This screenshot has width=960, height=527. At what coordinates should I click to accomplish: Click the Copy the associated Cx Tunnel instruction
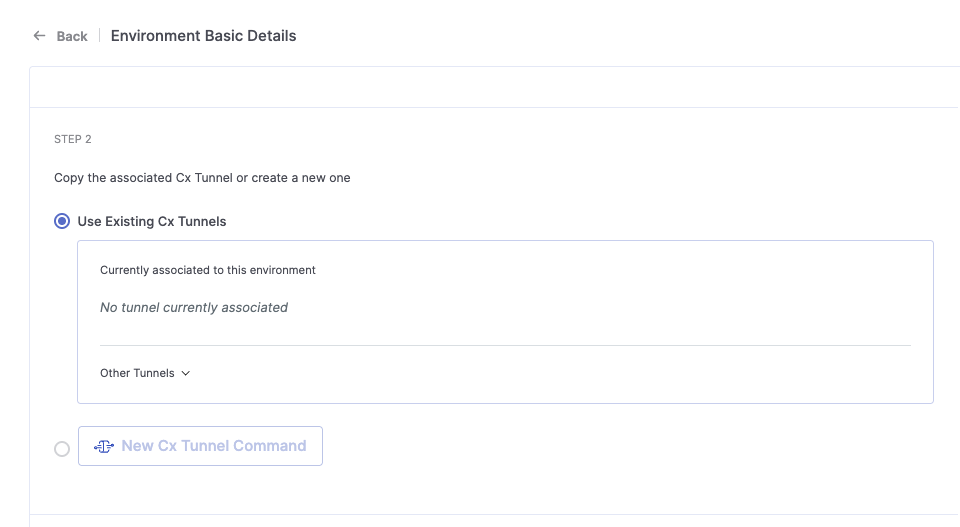(x=202, y=178)
